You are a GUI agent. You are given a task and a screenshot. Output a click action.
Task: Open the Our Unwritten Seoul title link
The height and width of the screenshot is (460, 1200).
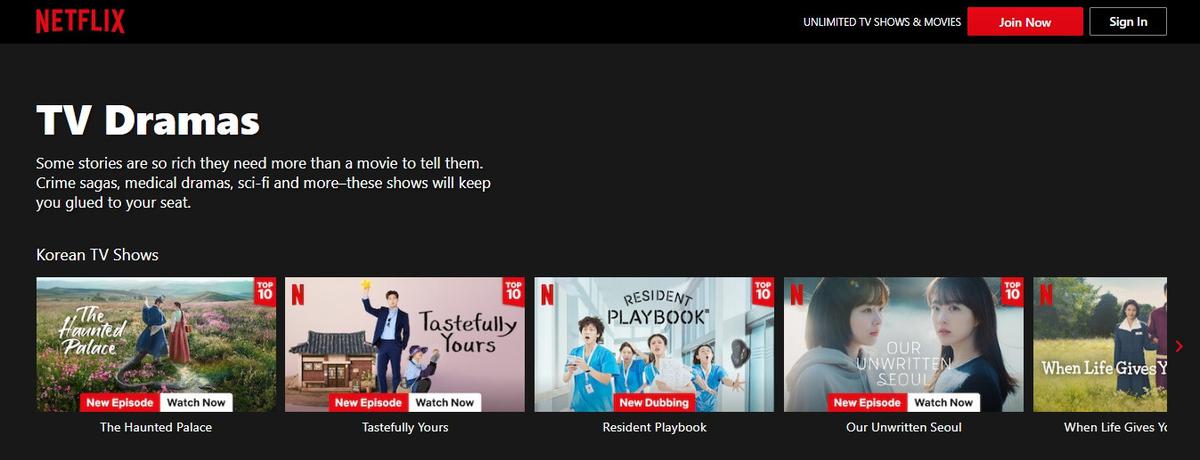[903, 428]
